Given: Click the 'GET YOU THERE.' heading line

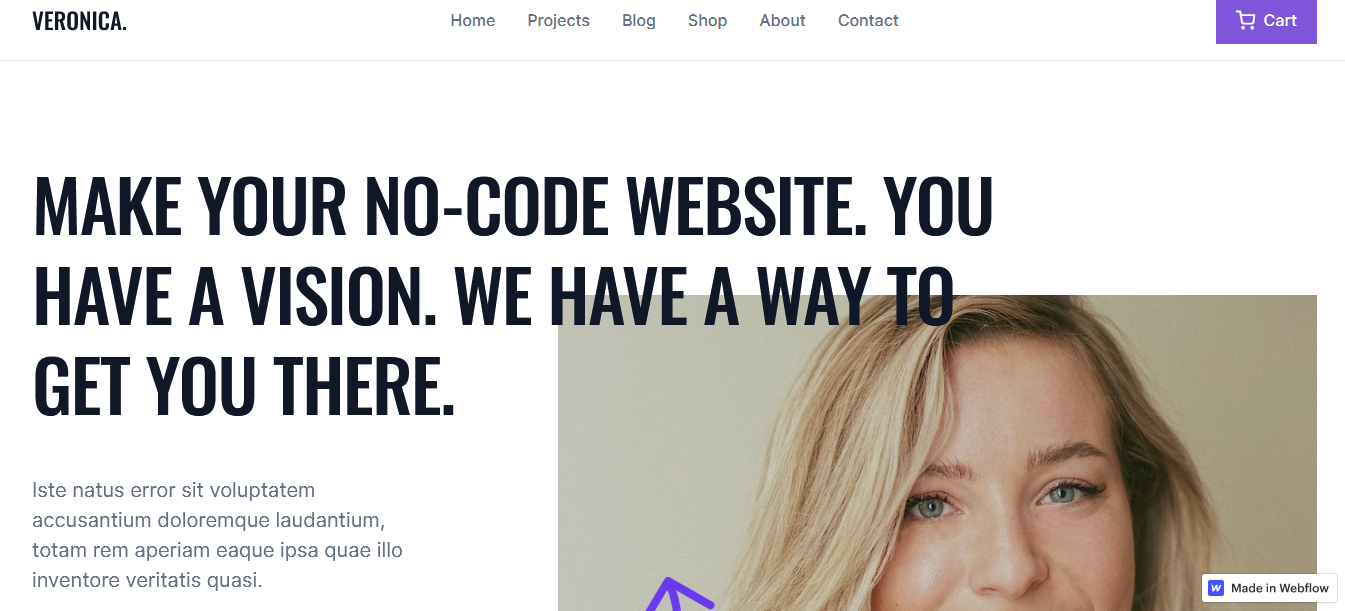Looking at the screenshot, I should click(x=245, y=385).
